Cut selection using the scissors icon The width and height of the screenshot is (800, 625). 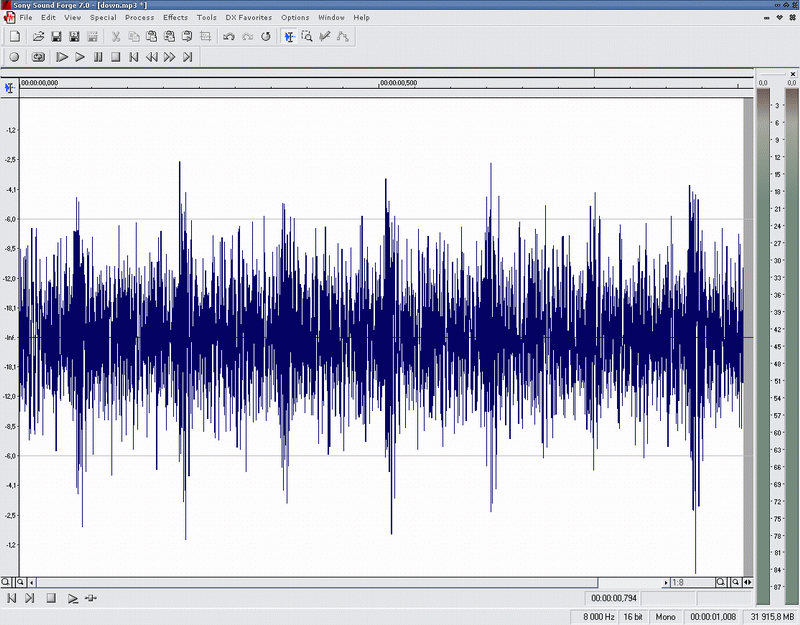pyautogui.click(x=116, y=36)
